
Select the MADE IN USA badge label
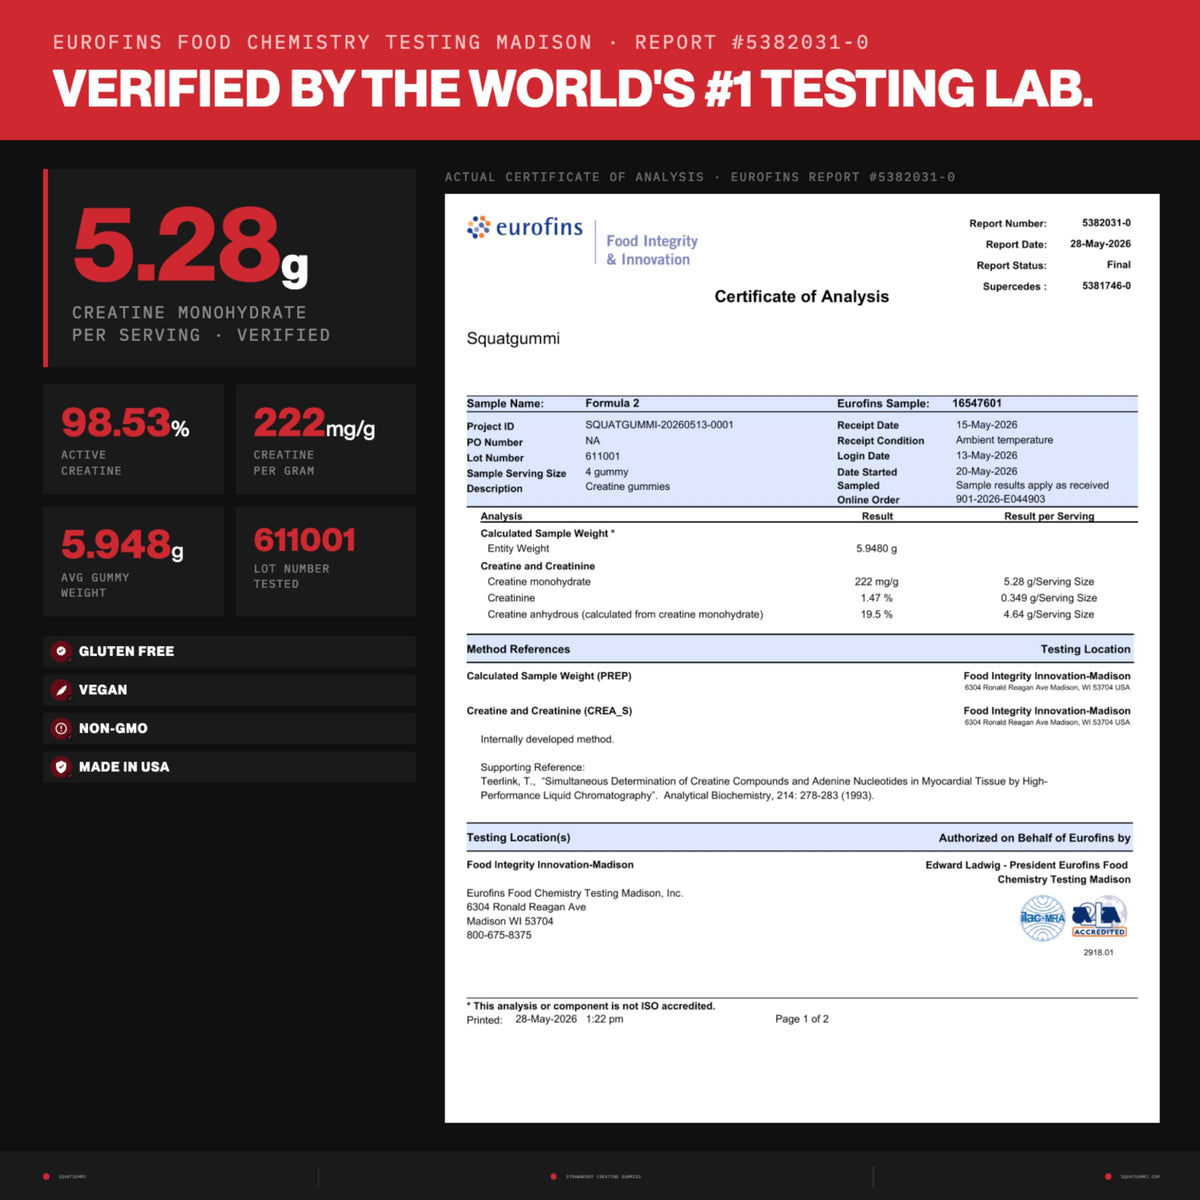[x=124, y=767]
